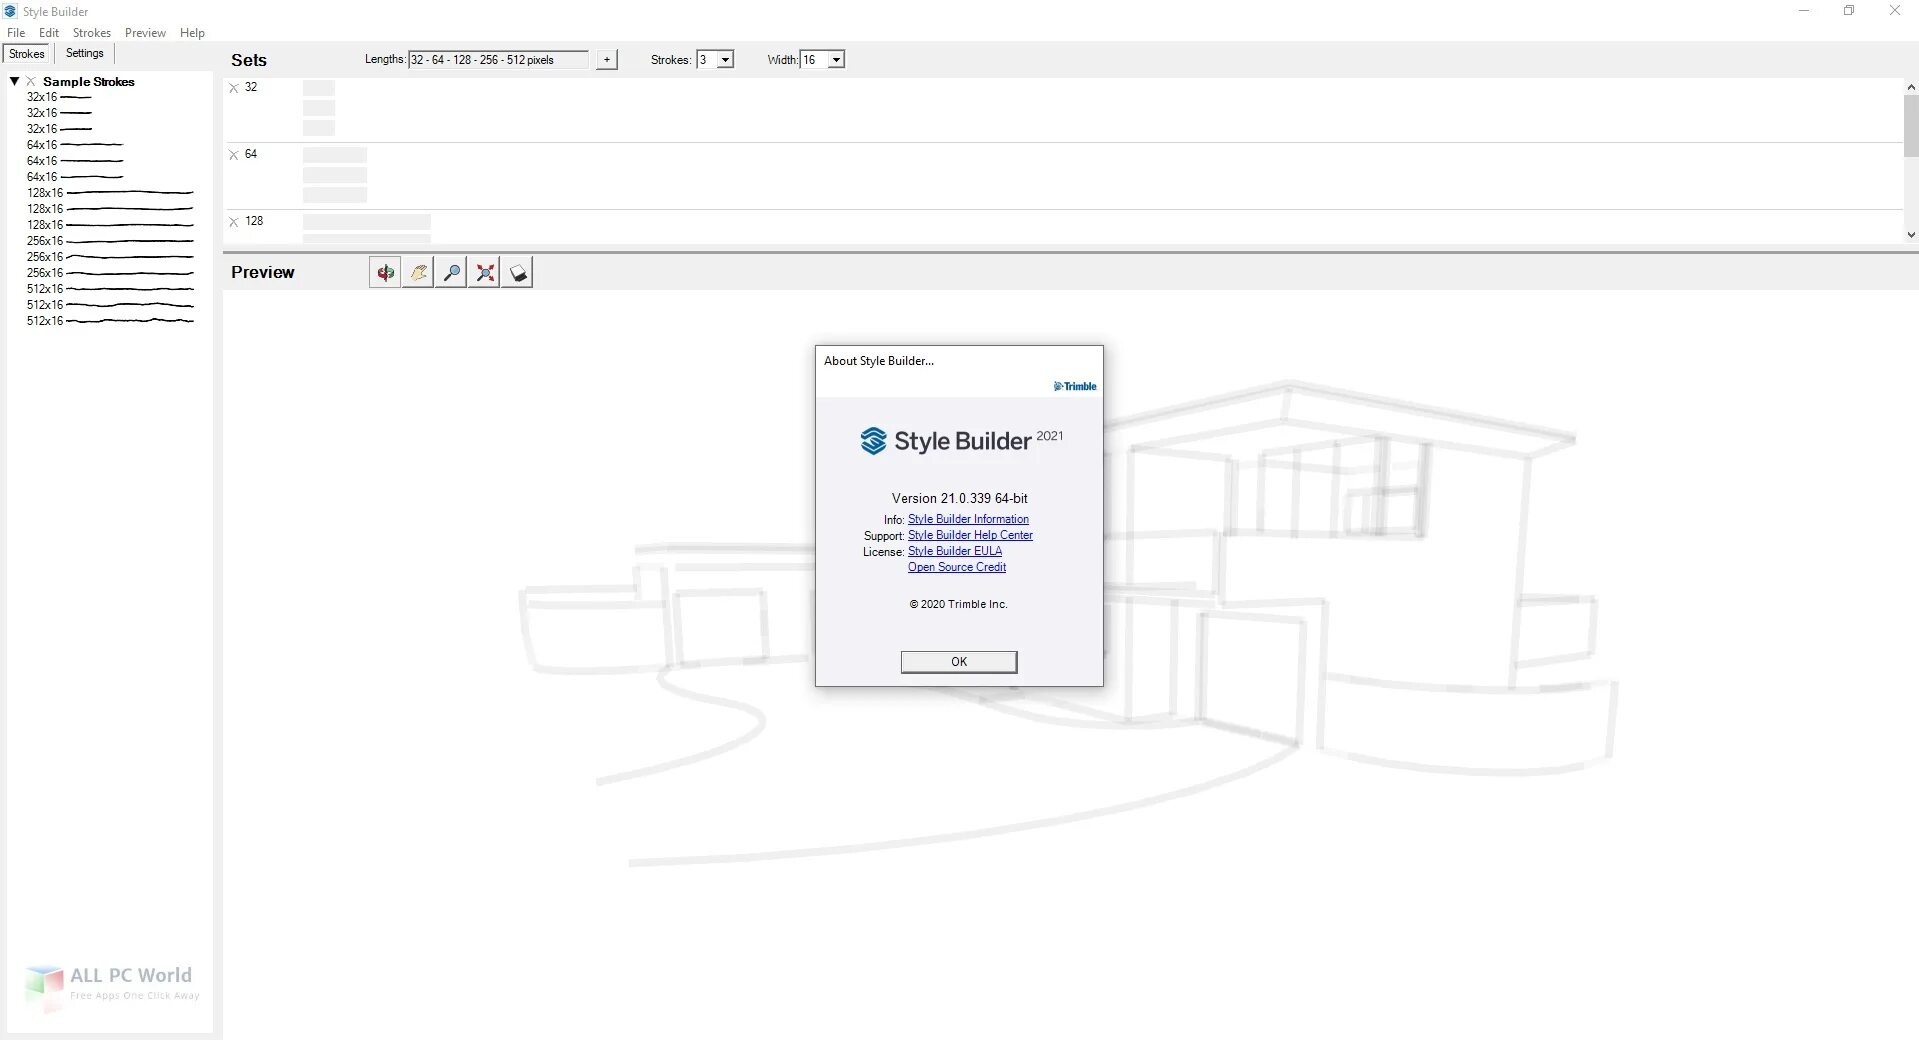Click the Zoom Extents icon

tap(485, 272)
